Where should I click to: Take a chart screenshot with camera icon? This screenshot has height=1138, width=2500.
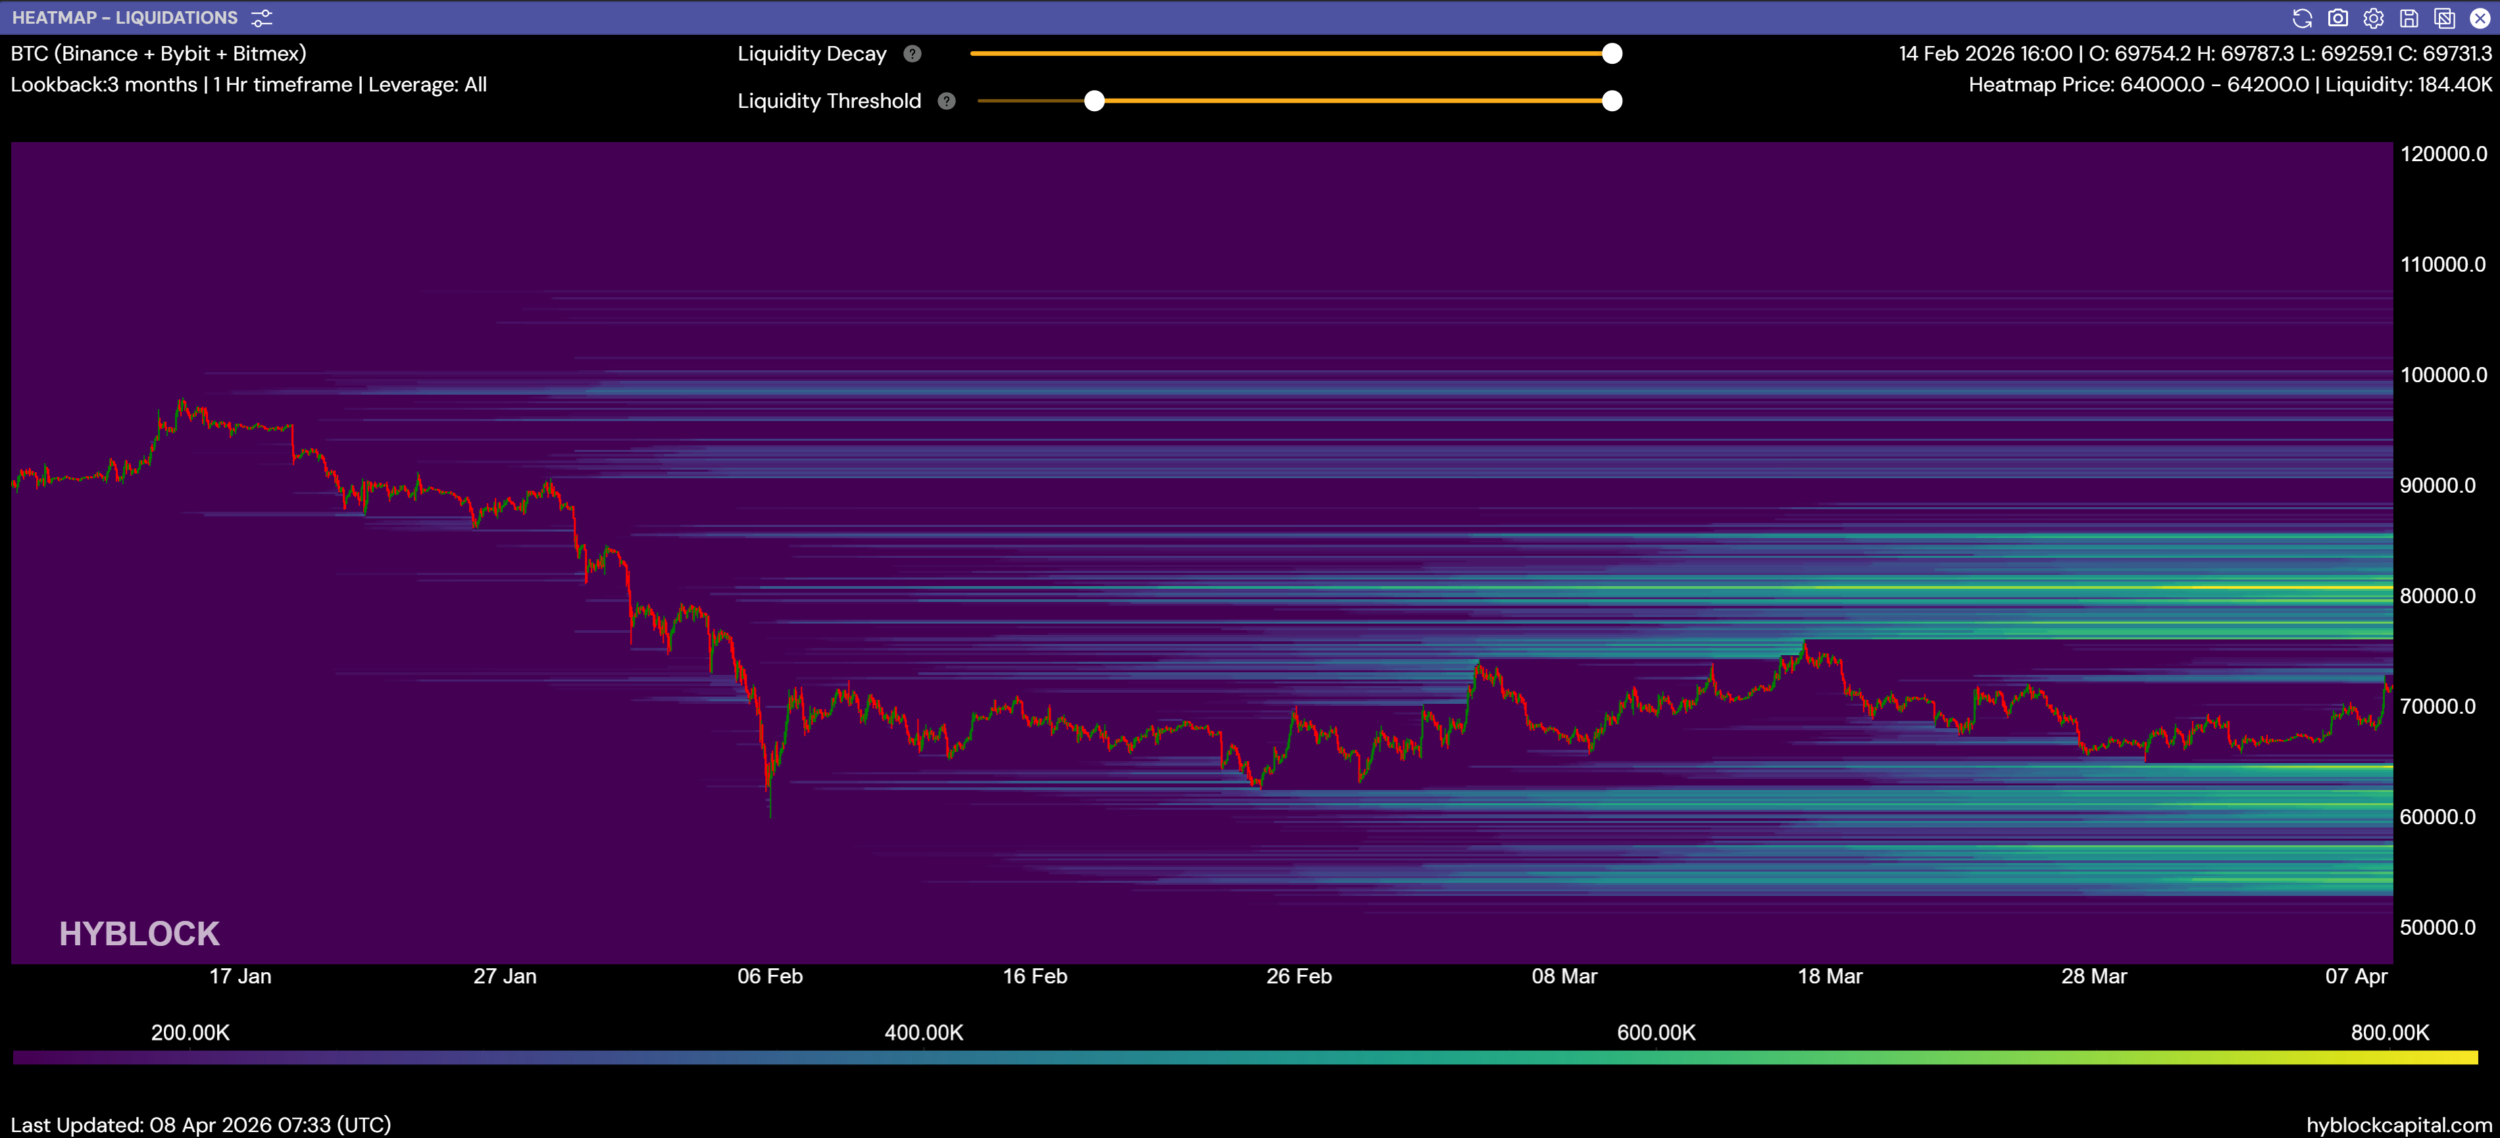click(2337, 18)
